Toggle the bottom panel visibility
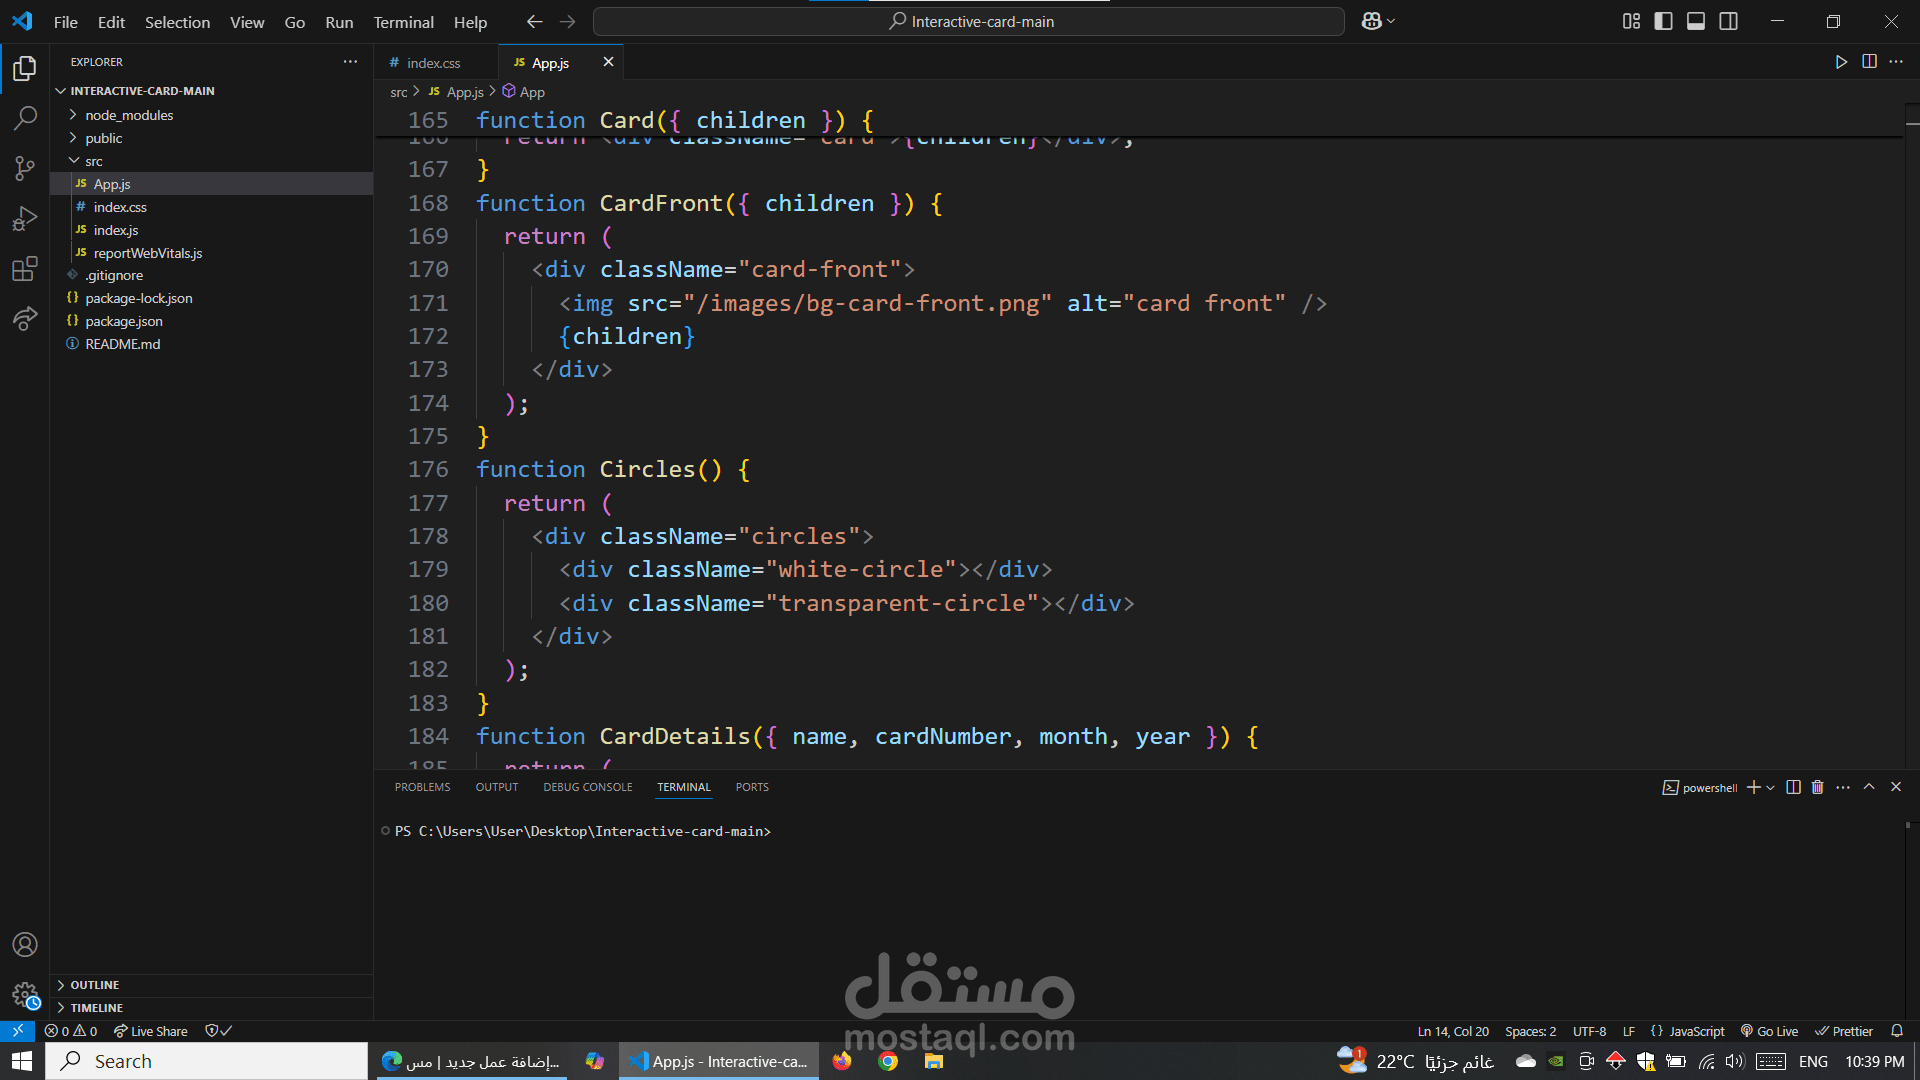This screenshot has height=1080, width=1920. 1696,21
